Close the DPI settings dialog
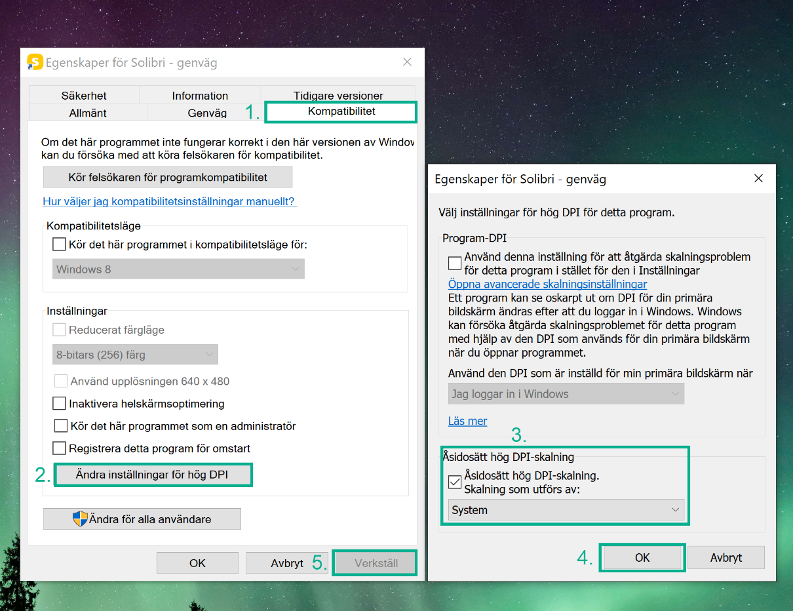The width and height of the screenshot is (794, 612). click(x=758, y=178)
